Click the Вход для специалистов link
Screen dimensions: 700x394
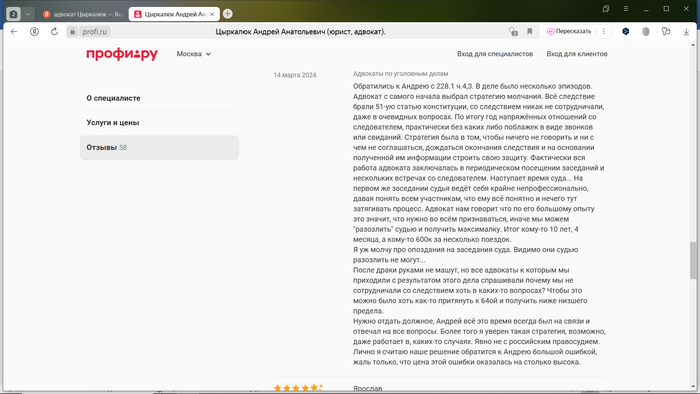click(495, 54)
